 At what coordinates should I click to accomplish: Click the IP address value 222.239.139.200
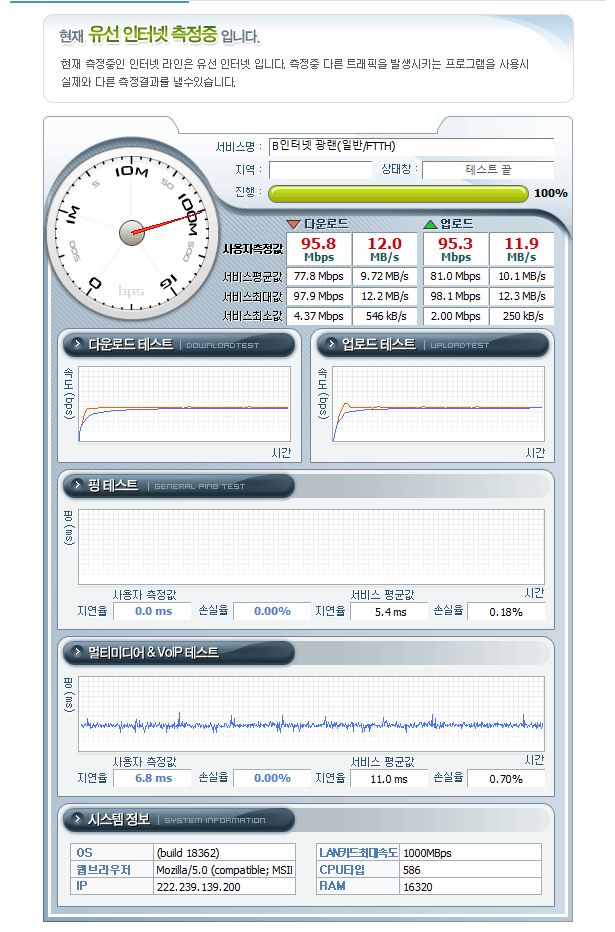tap(198, 886)
